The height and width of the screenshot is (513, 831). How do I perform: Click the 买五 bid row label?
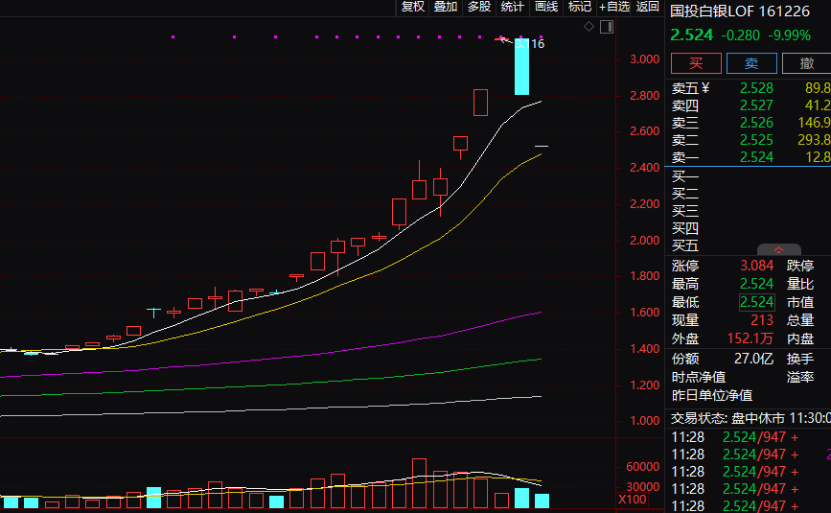coord(685,246)
